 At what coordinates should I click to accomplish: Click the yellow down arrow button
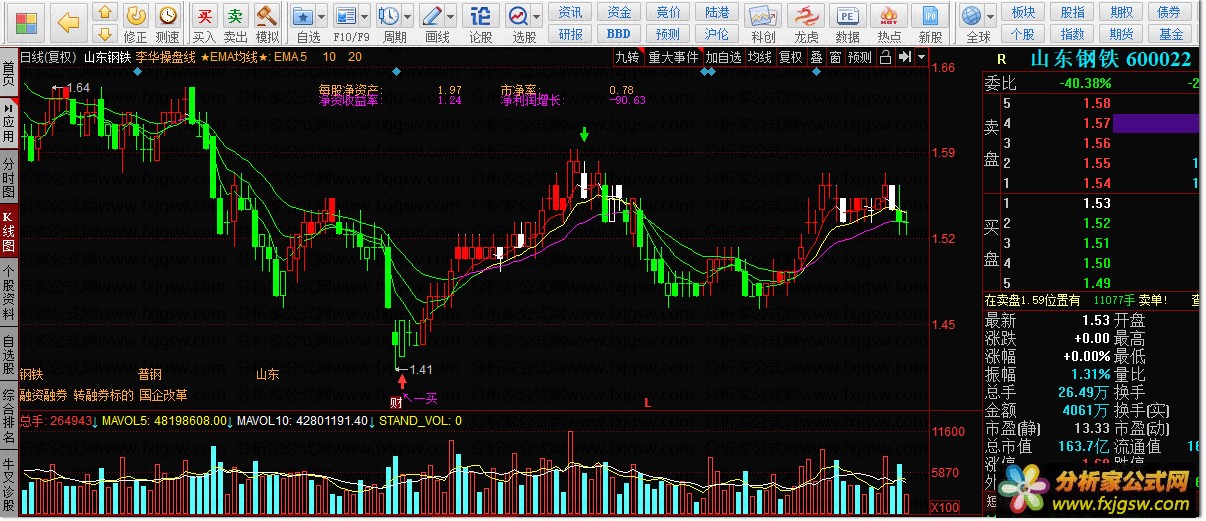104,36
